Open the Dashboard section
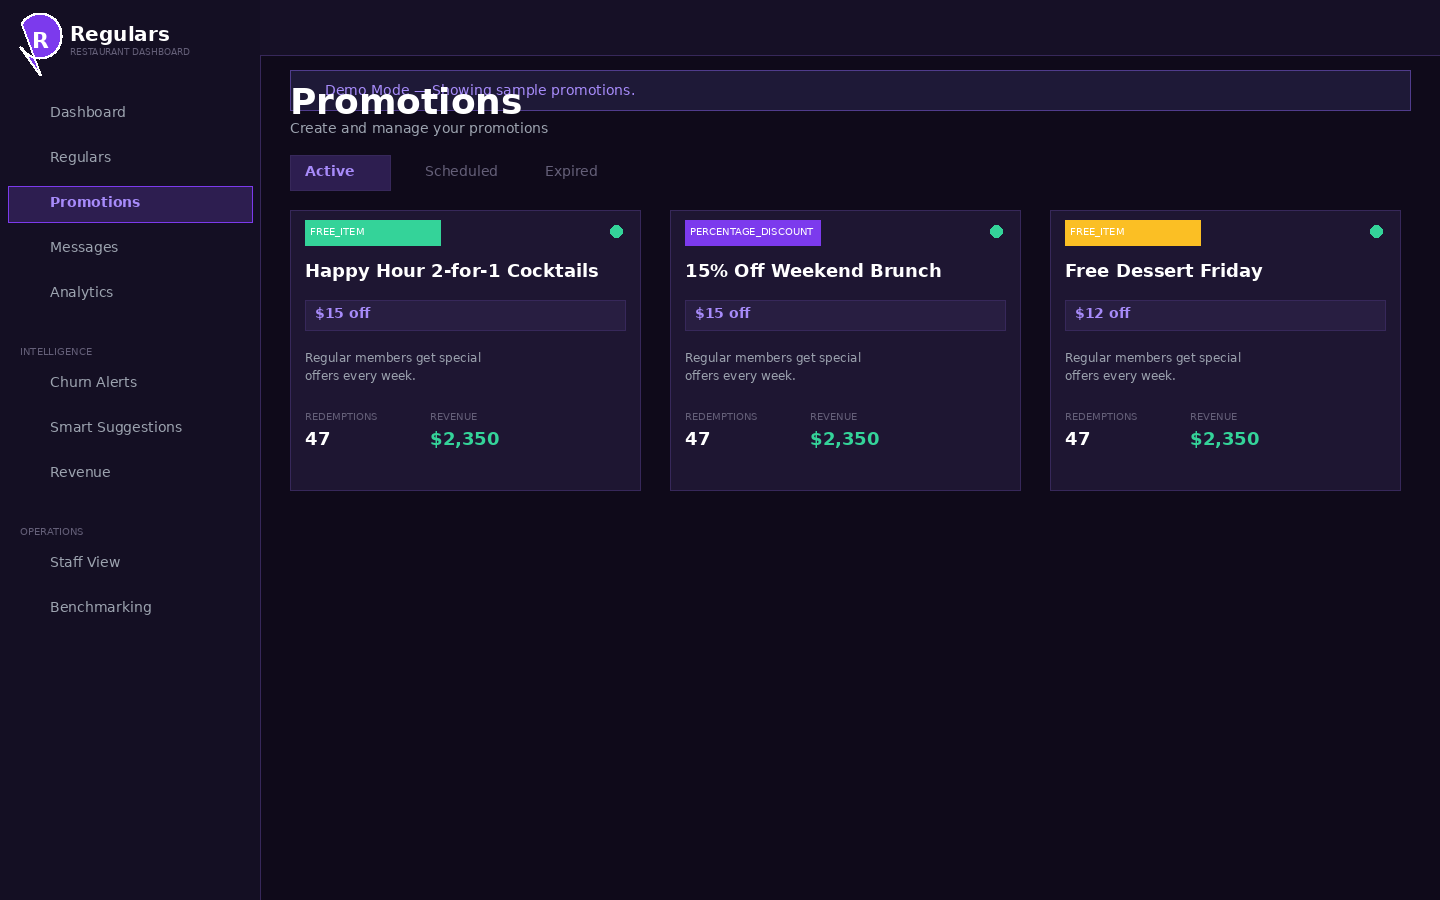Image resolution: width=1440 pixels, height=900 pixels. (88, 112)
